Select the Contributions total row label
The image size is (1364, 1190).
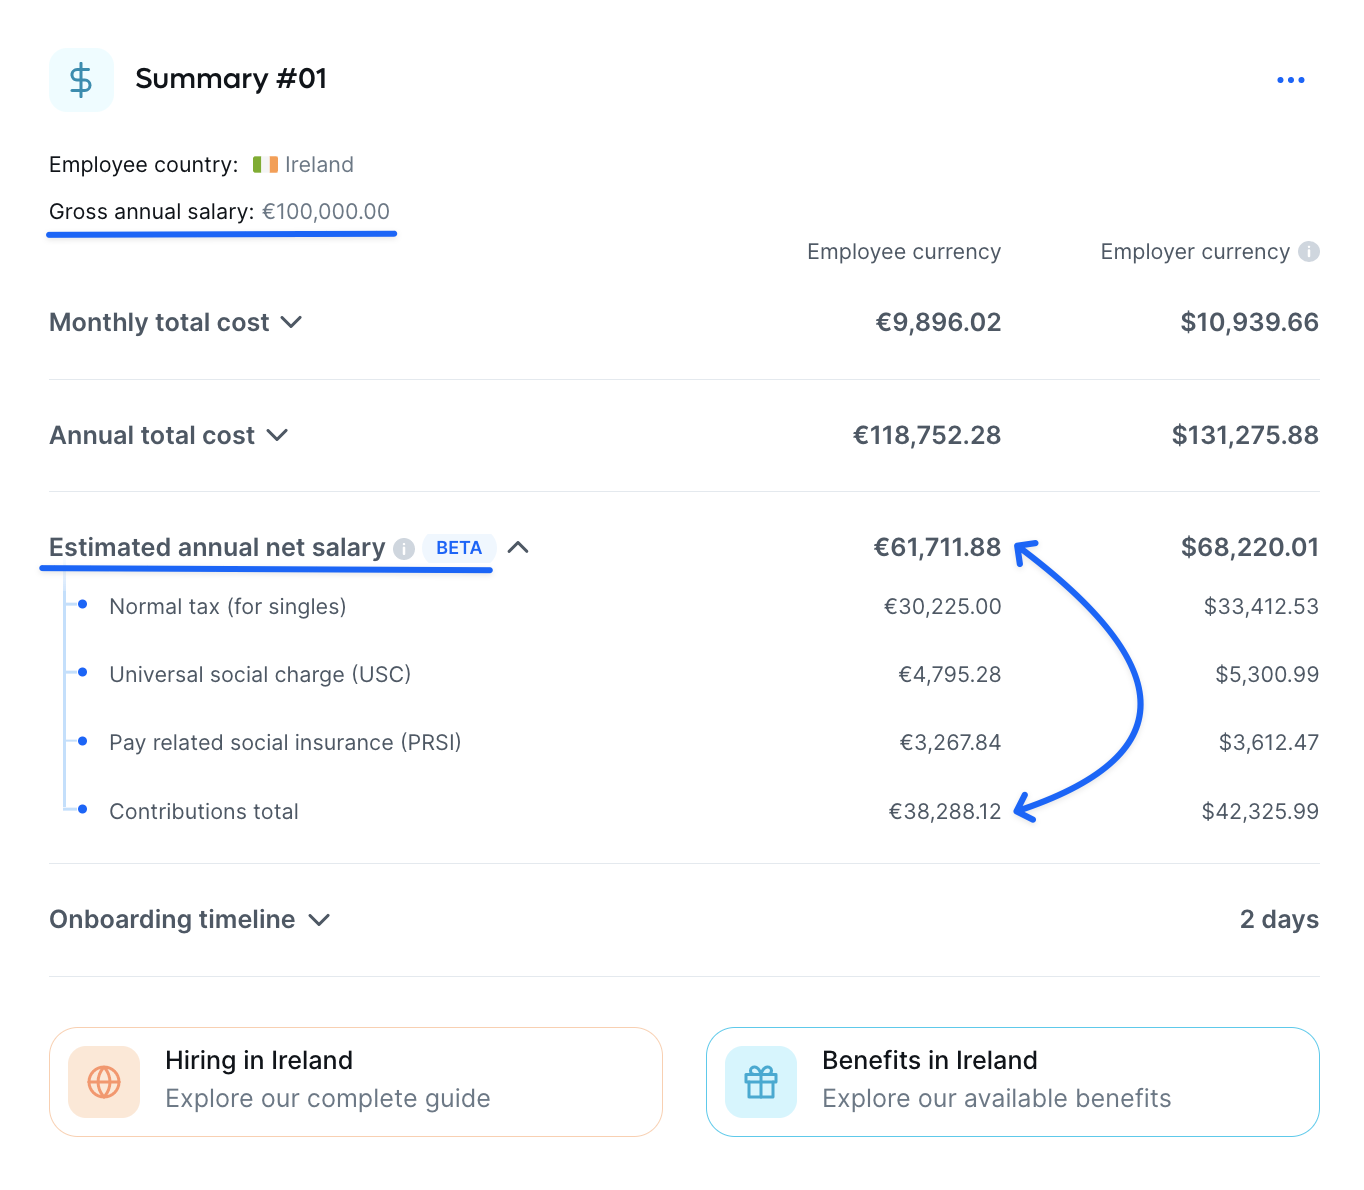click(x=204, y=812)
